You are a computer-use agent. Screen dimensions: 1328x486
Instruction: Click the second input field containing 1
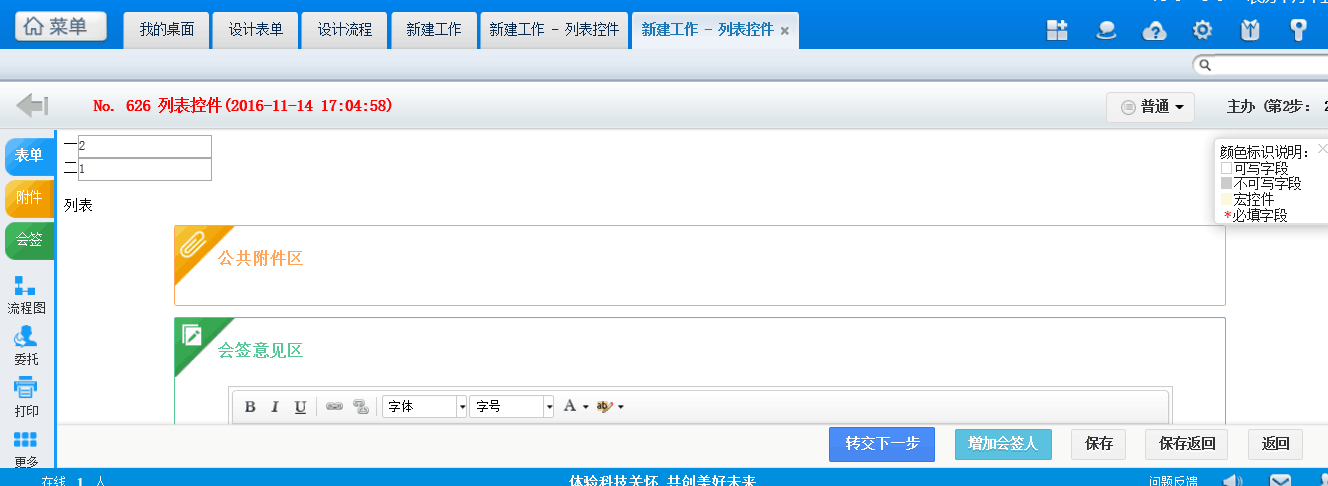(145, 169)
